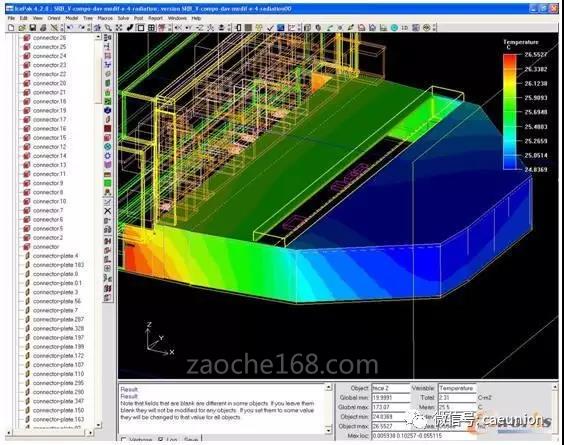Screen dimensions: 564x445
Task: Click the Open project folder icon
Action: 22,27
